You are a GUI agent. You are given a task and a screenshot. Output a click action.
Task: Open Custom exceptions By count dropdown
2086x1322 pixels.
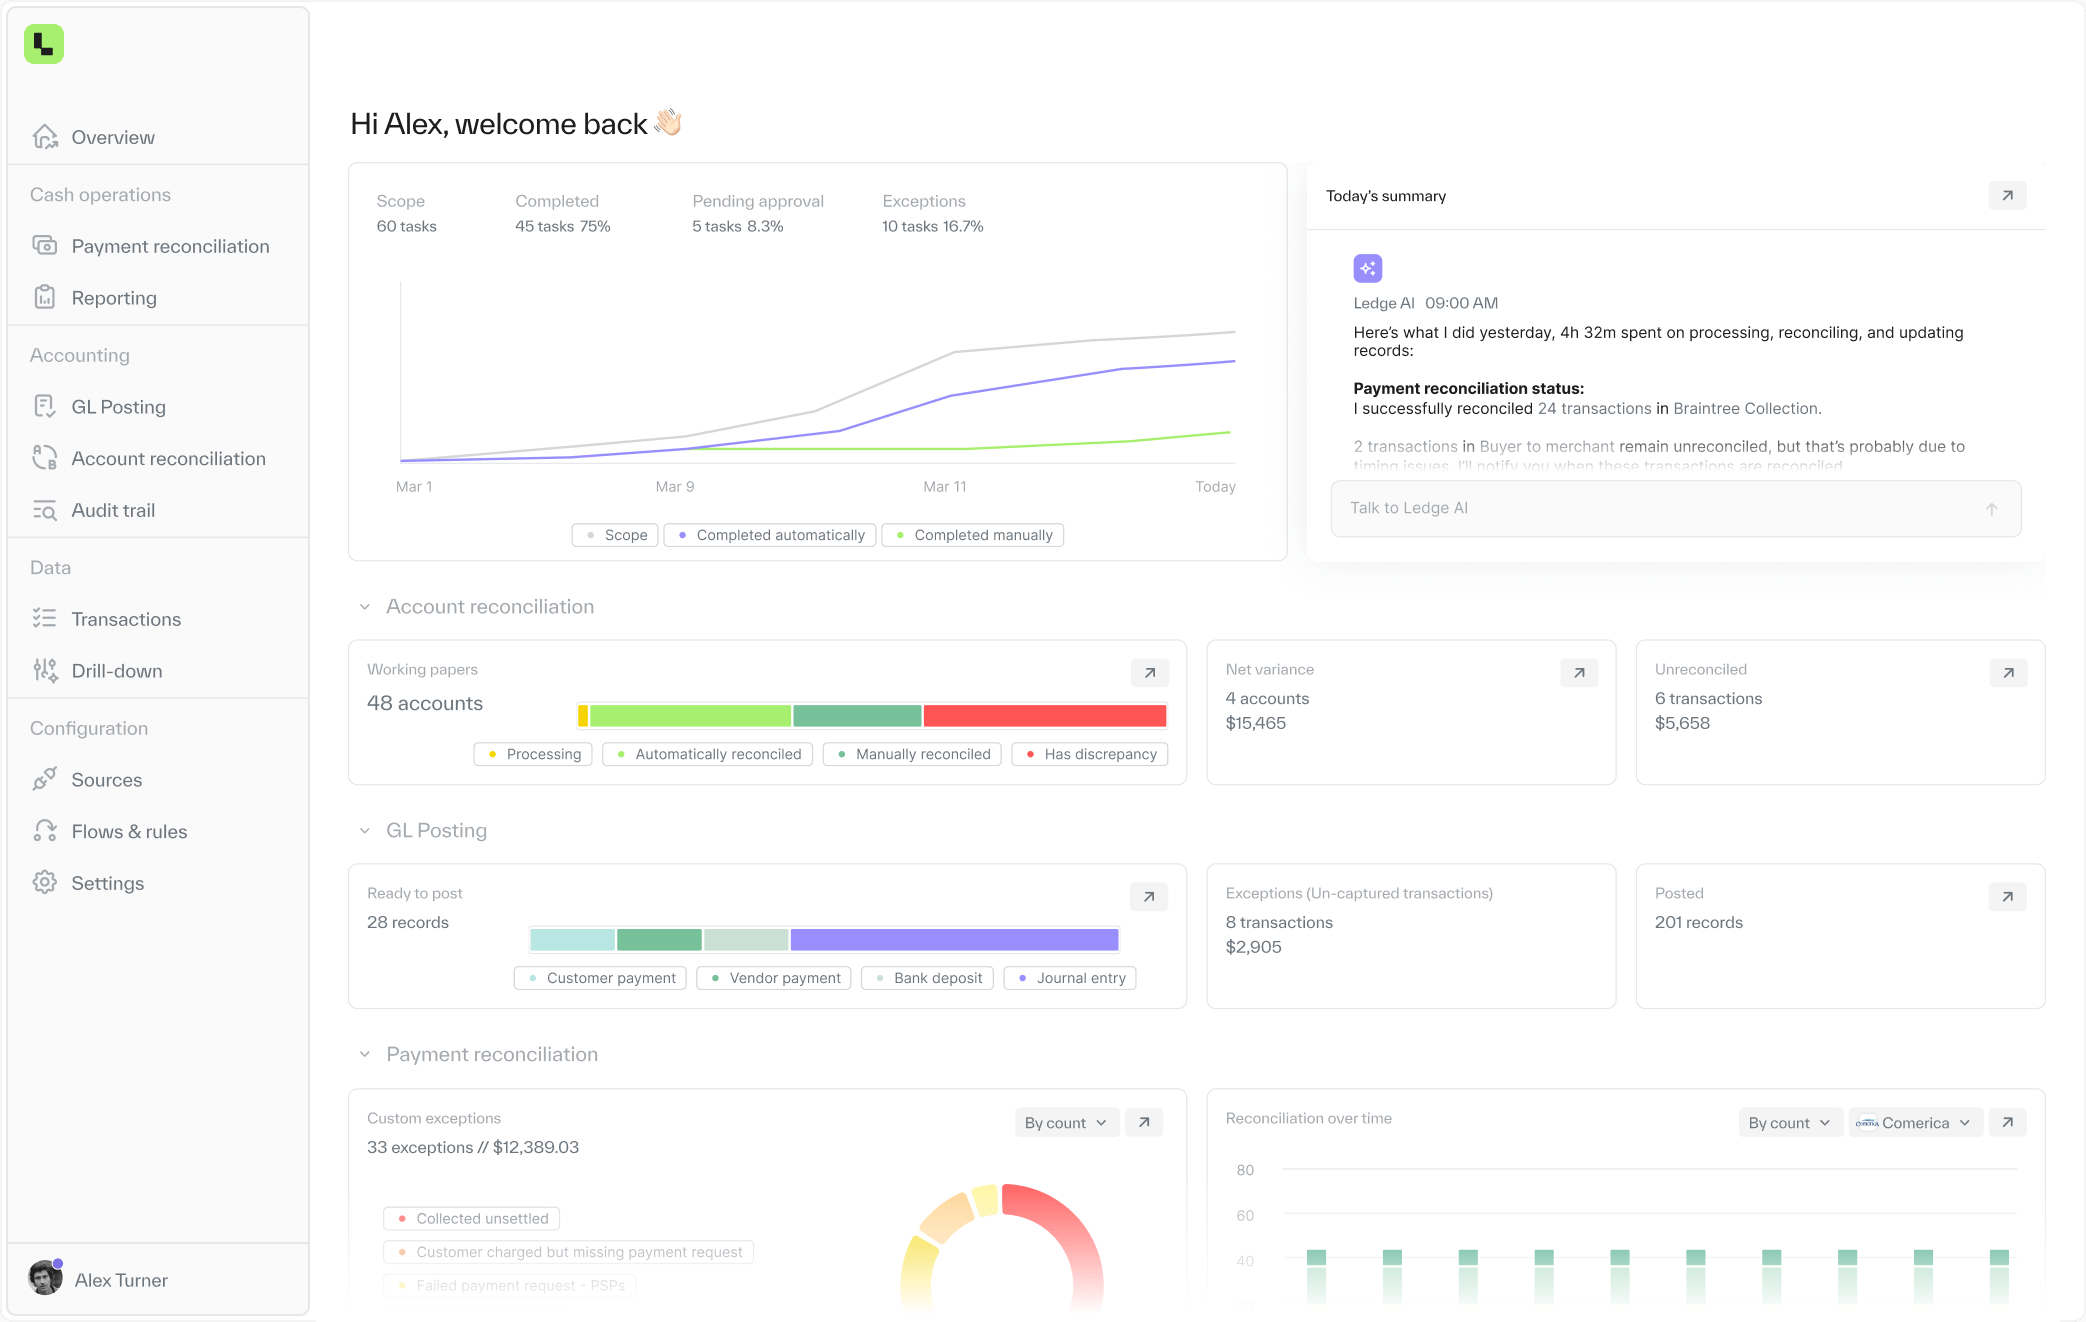coord(1066,1123)
